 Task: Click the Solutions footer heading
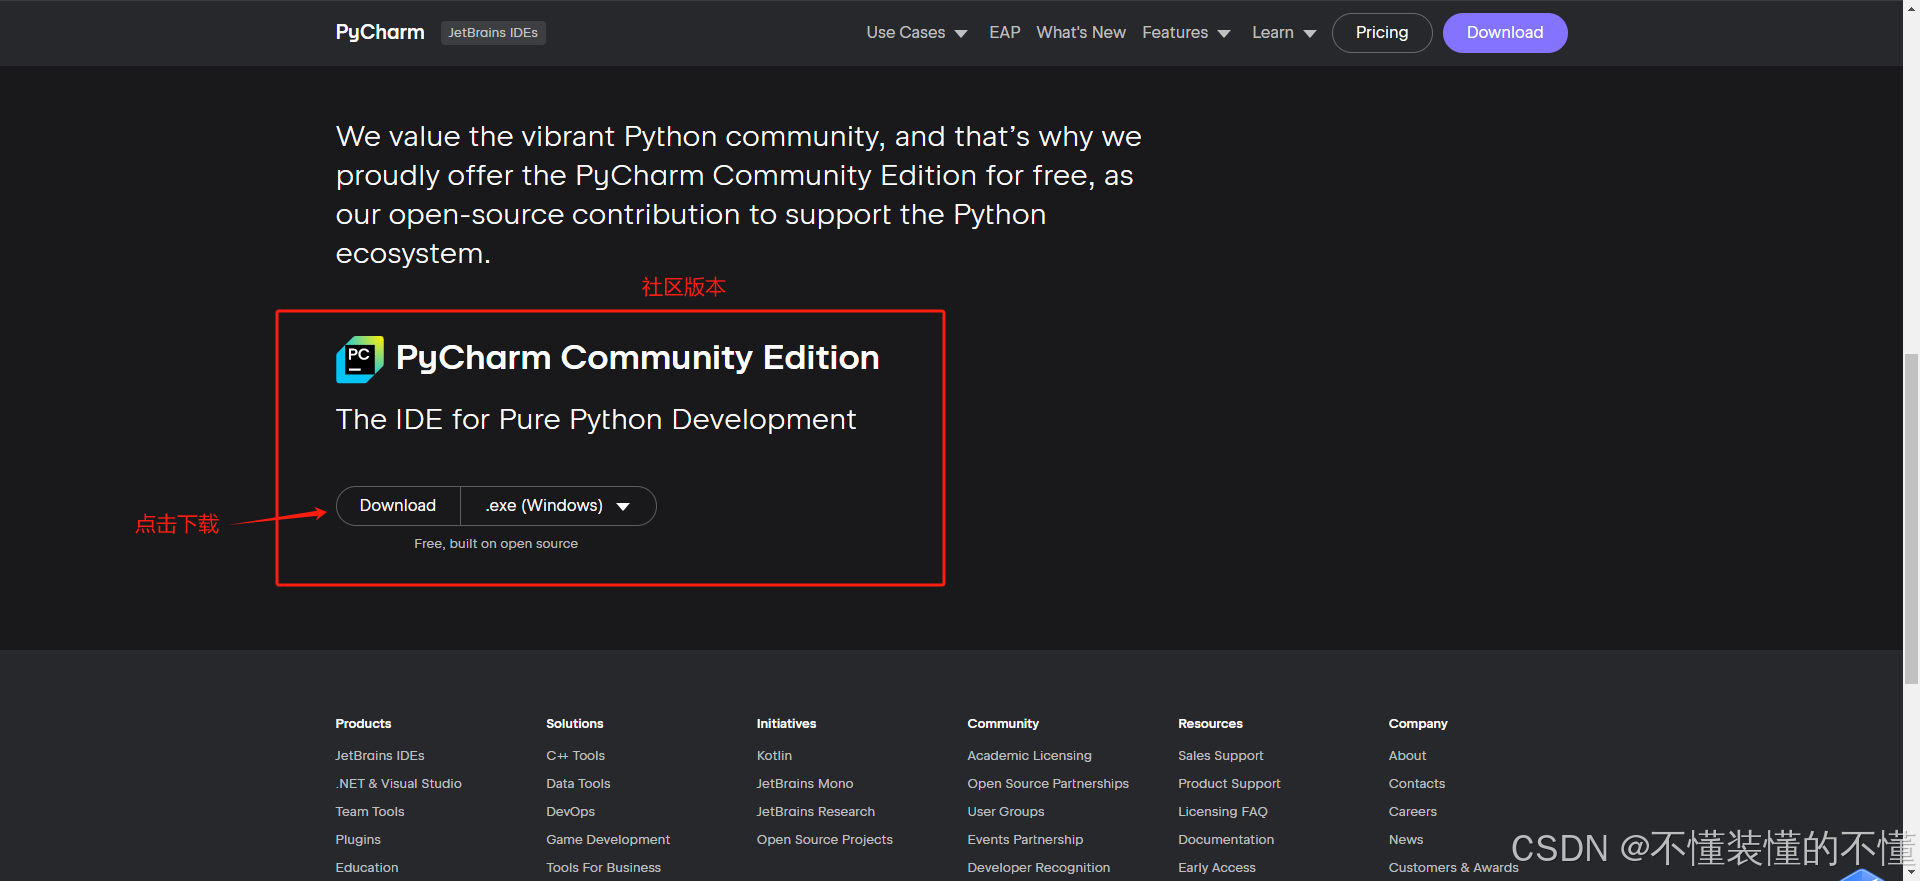575,724
